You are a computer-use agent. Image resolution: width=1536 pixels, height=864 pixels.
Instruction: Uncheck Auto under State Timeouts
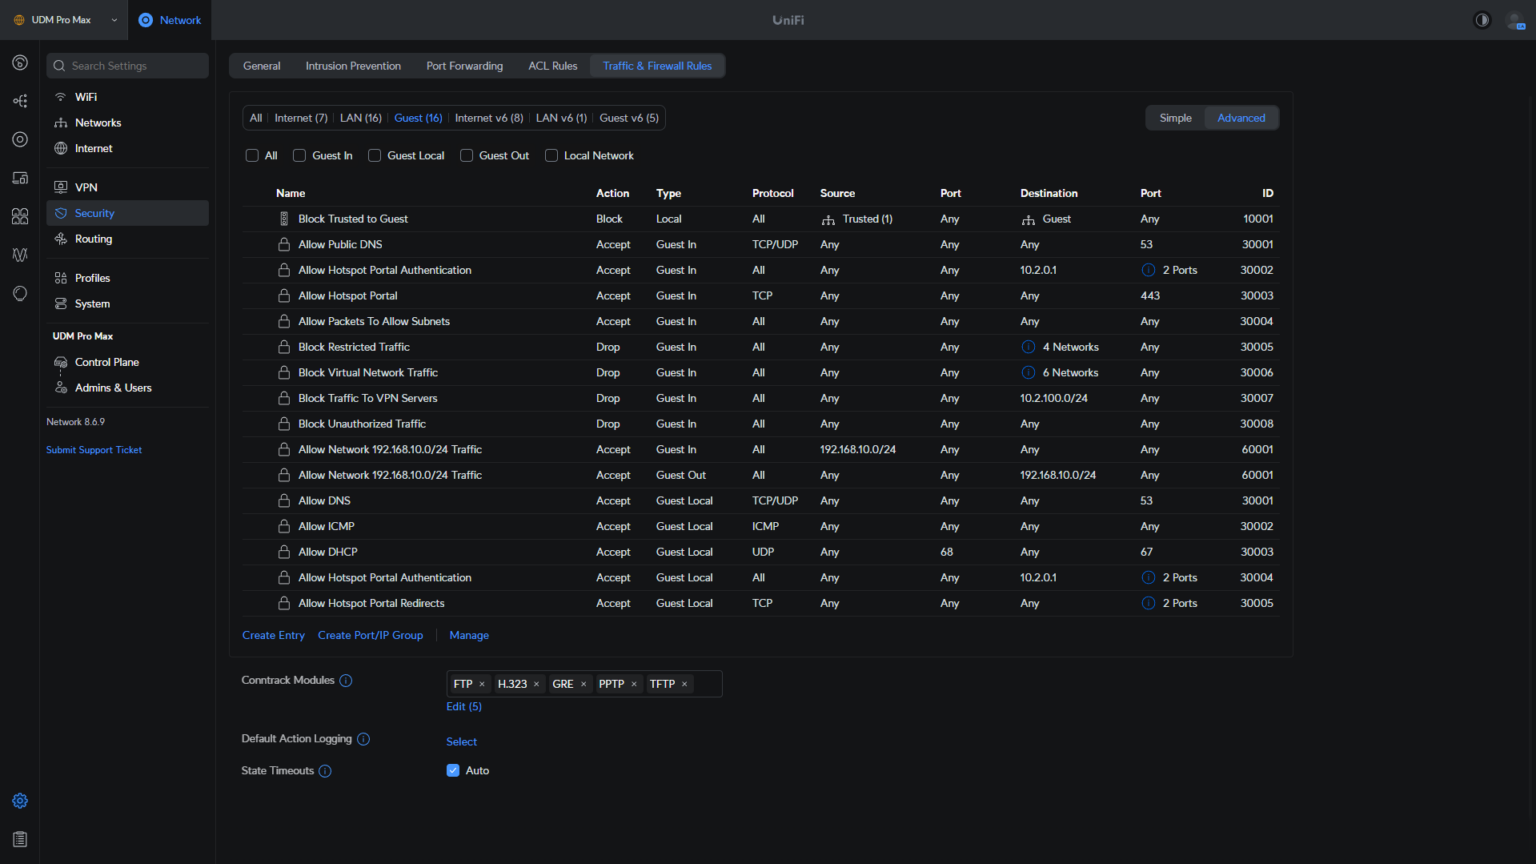(x=453, y=770)
